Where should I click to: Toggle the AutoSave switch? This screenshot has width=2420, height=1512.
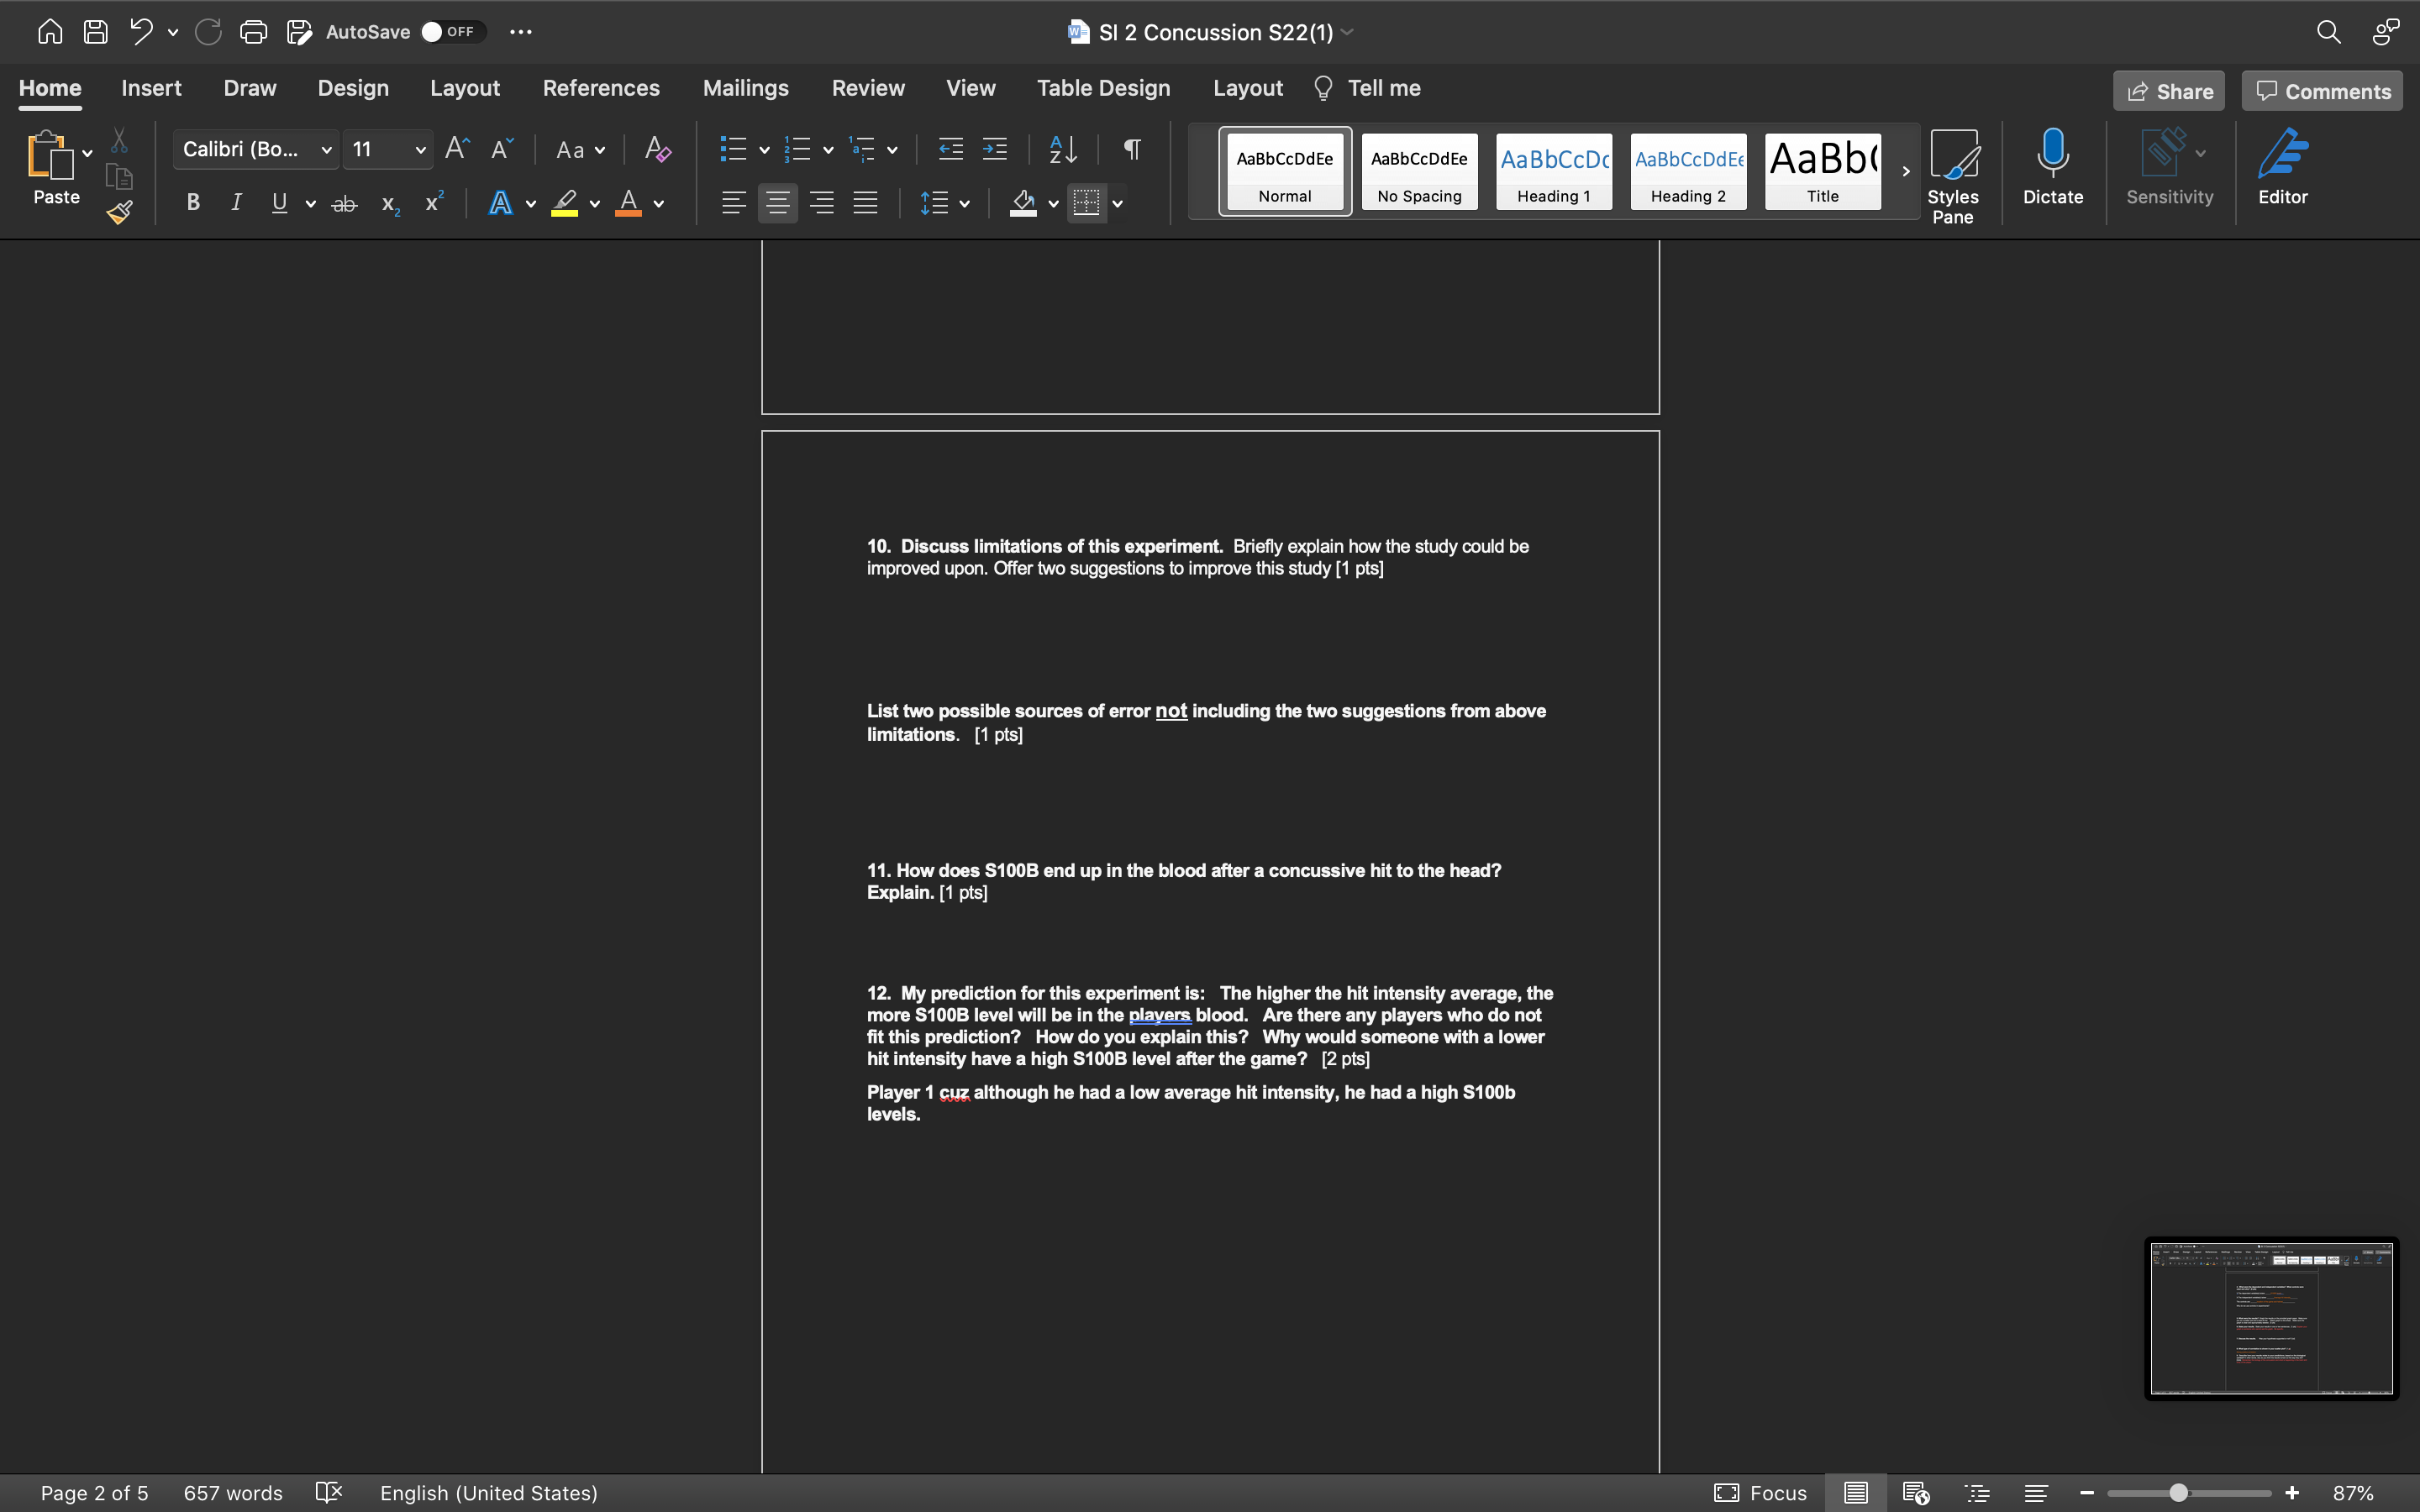pos(452,32)
